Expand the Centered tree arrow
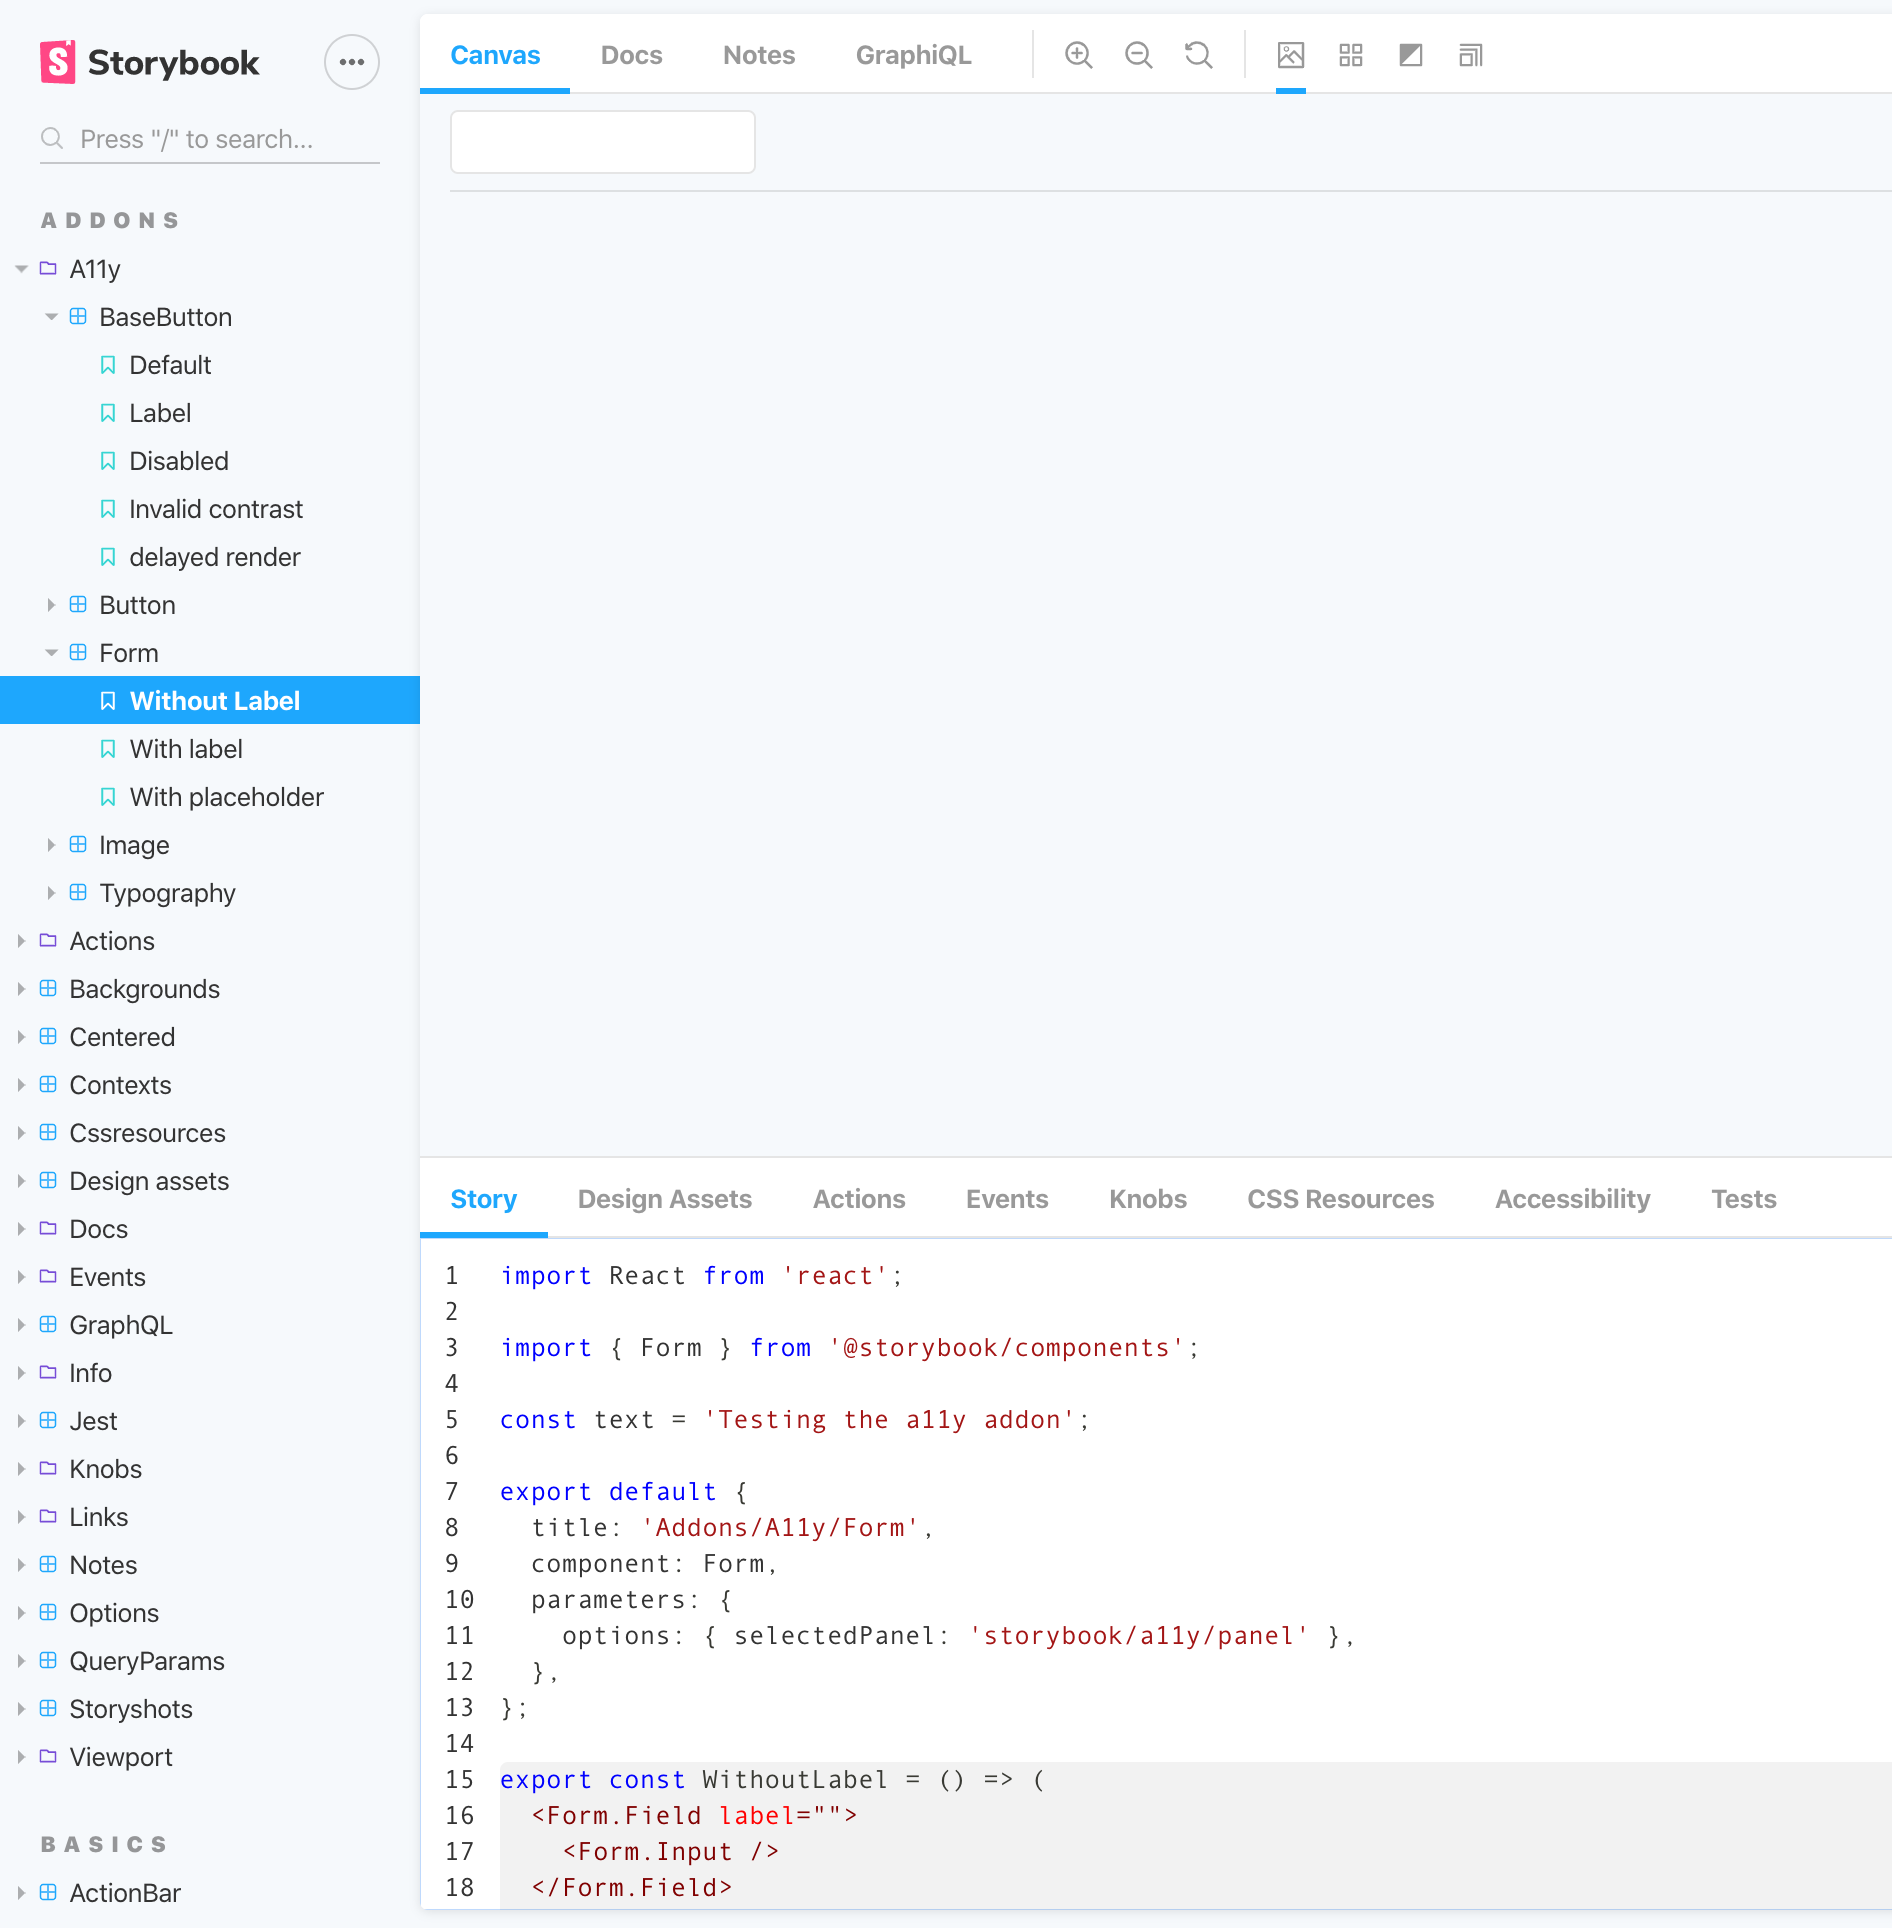Screen dimensions: 1892x1928 [x=21, y=1037]
